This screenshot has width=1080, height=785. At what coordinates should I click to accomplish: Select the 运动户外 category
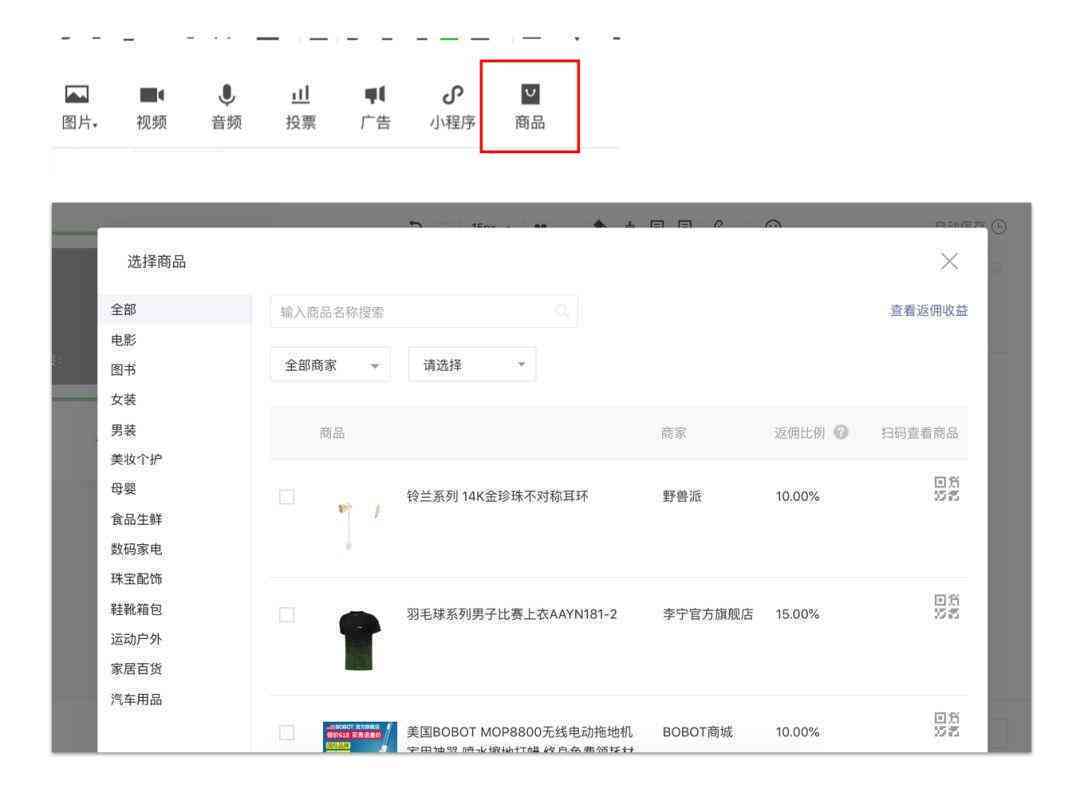point(136,639)
